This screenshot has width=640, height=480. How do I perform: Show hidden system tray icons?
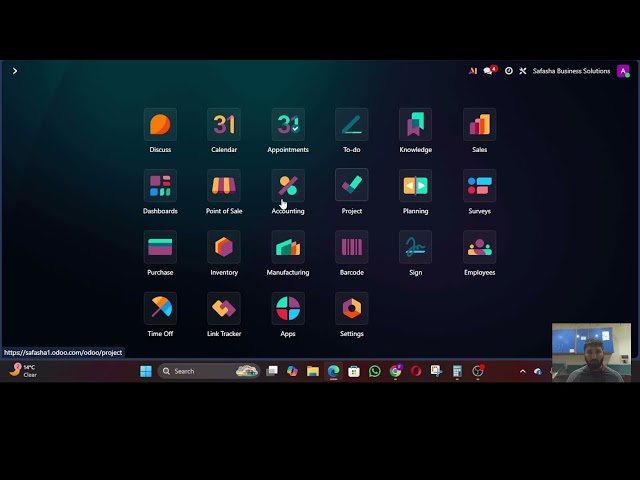click(x=522, y=371)
